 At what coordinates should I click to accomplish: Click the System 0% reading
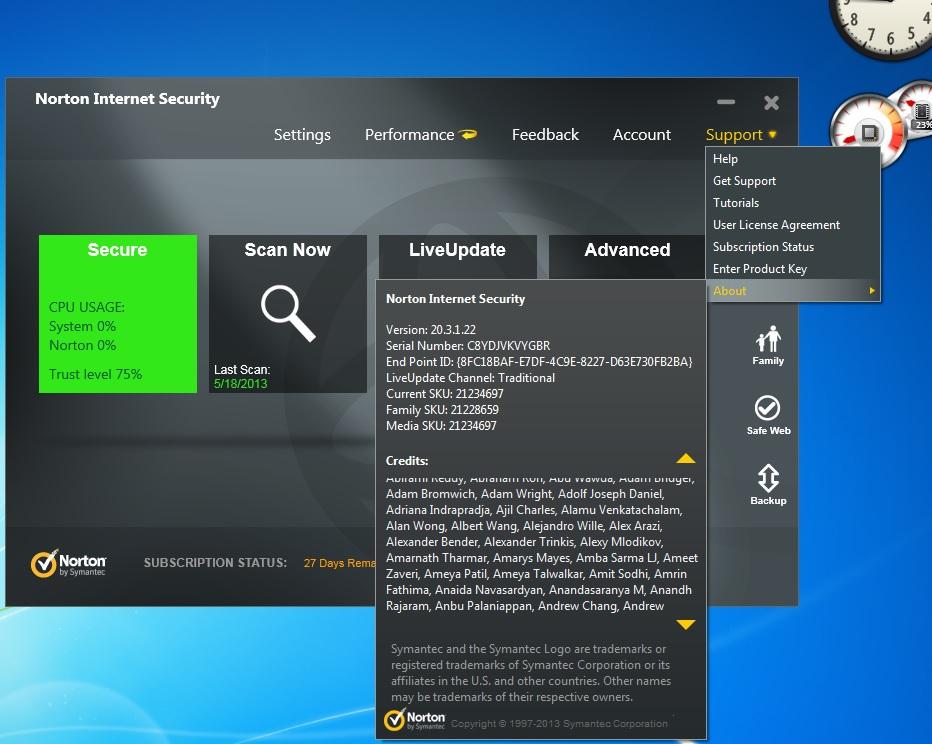point(82,326)
